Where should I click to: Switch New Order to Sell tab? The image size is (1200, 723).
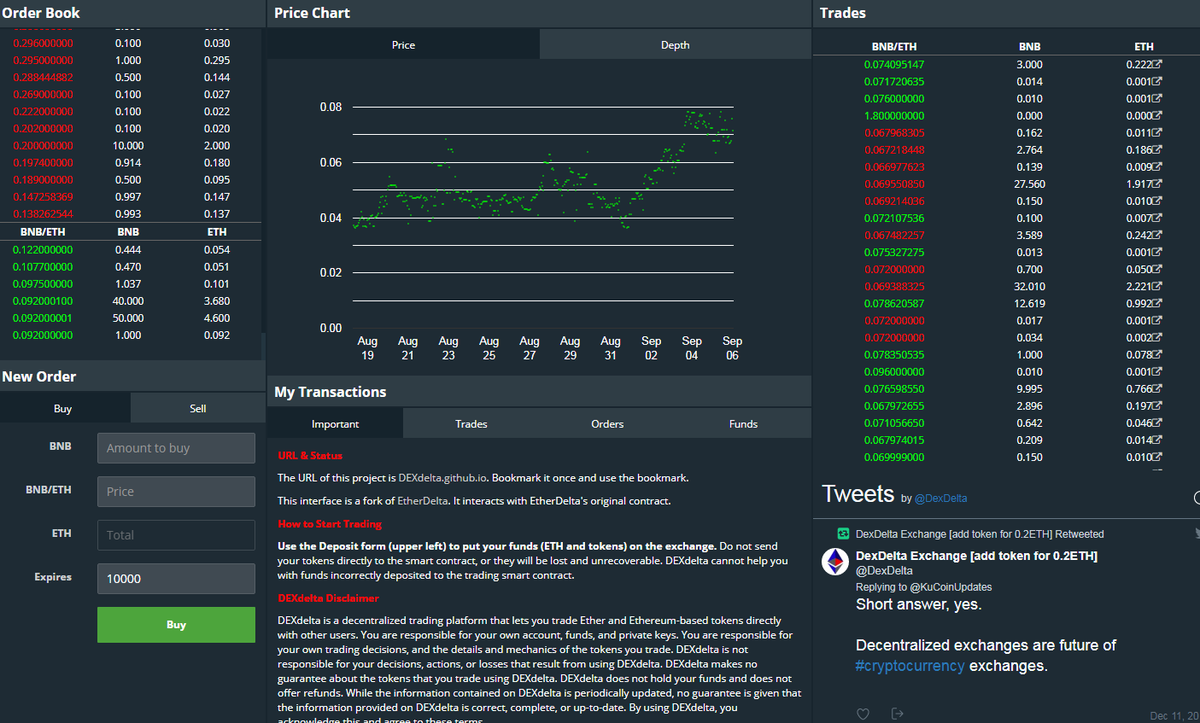198,408
